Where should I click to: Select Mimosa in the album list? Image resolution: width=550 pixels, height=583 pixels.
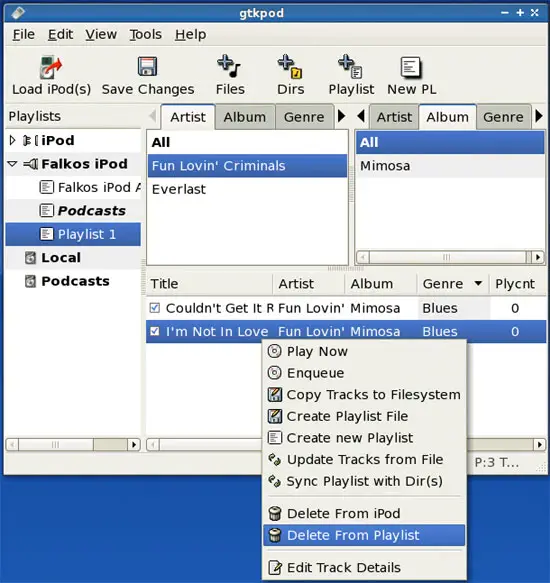[x=450, y=166]
